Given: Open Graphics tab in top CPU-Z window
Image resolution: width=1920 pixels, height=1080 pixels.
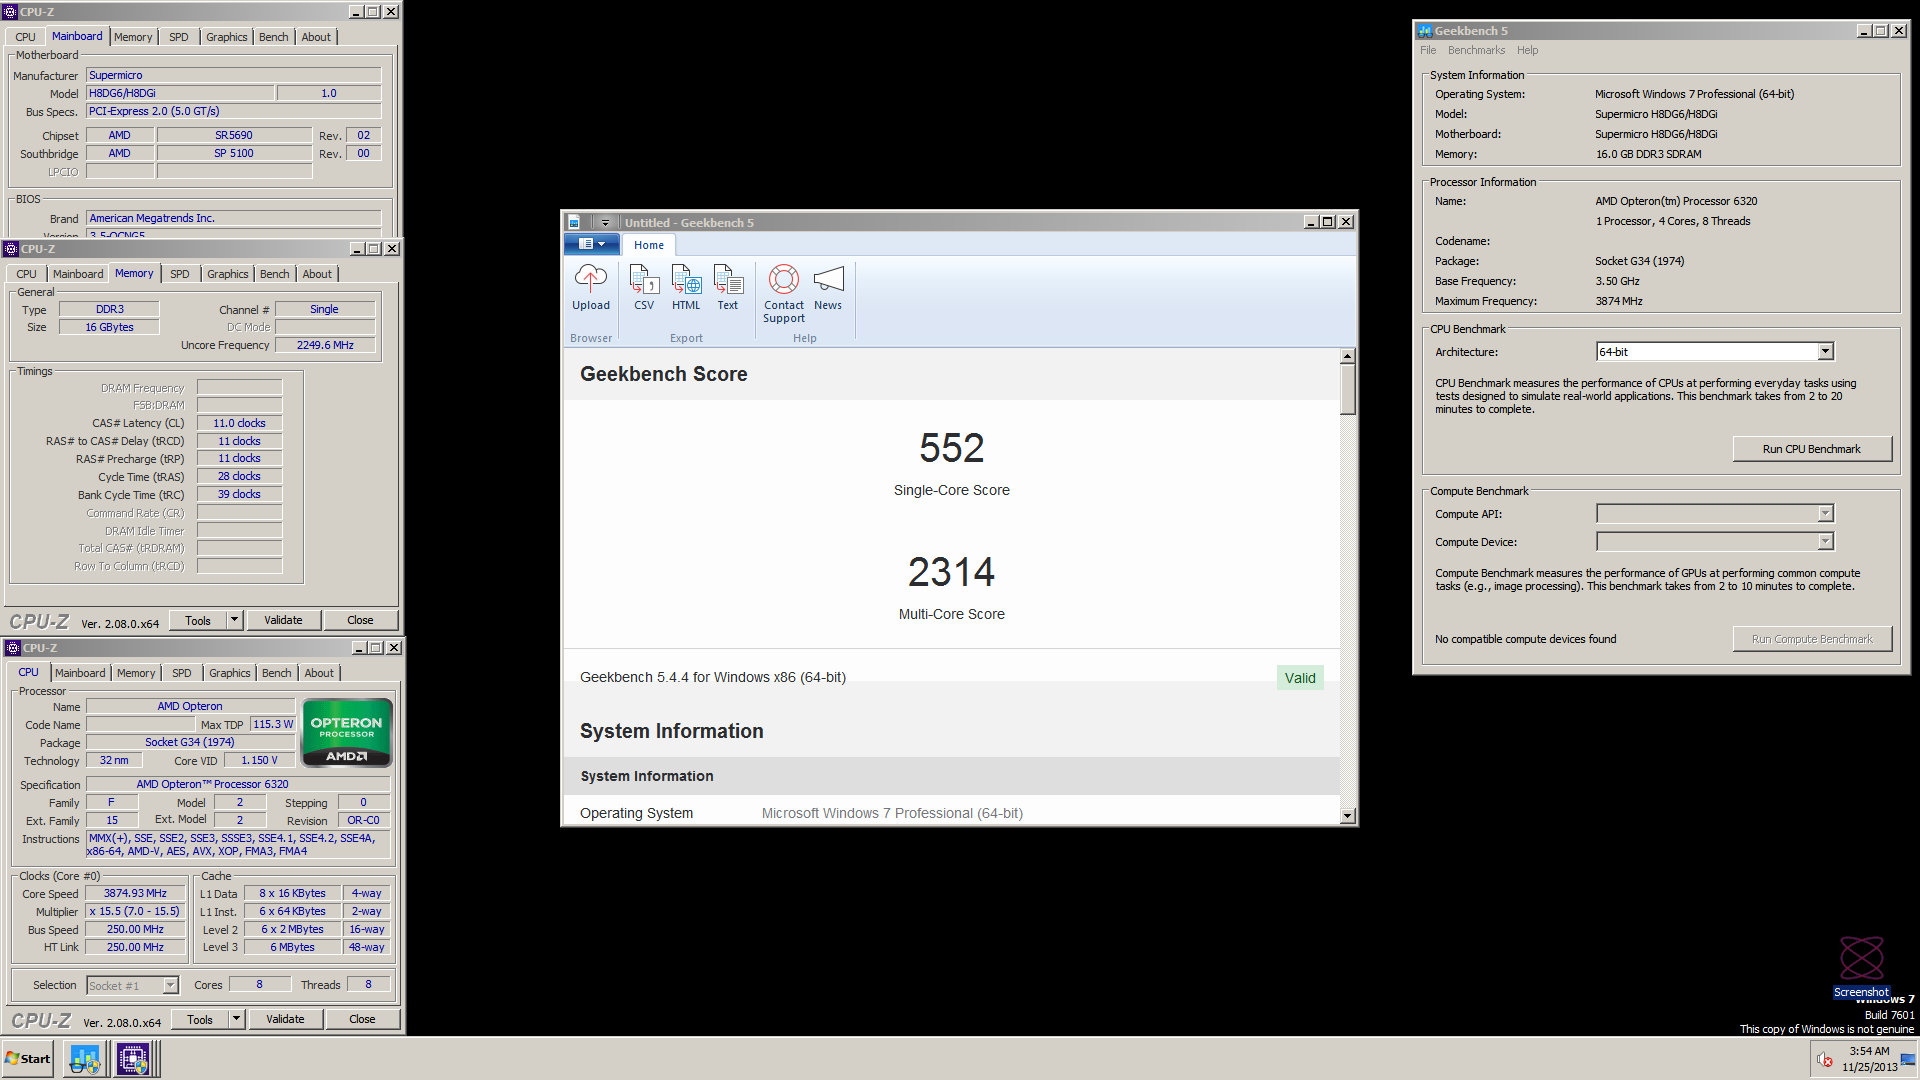Looking at the screenshot, I should [226, 37].
